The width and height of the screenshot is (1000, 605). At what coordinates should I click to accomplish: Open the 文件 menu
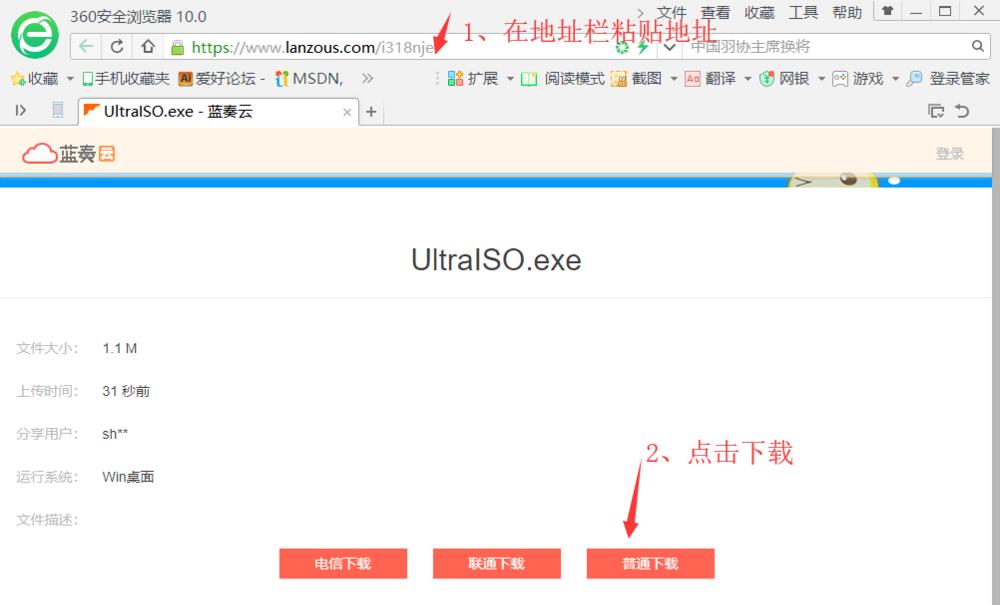pos(672,13)
